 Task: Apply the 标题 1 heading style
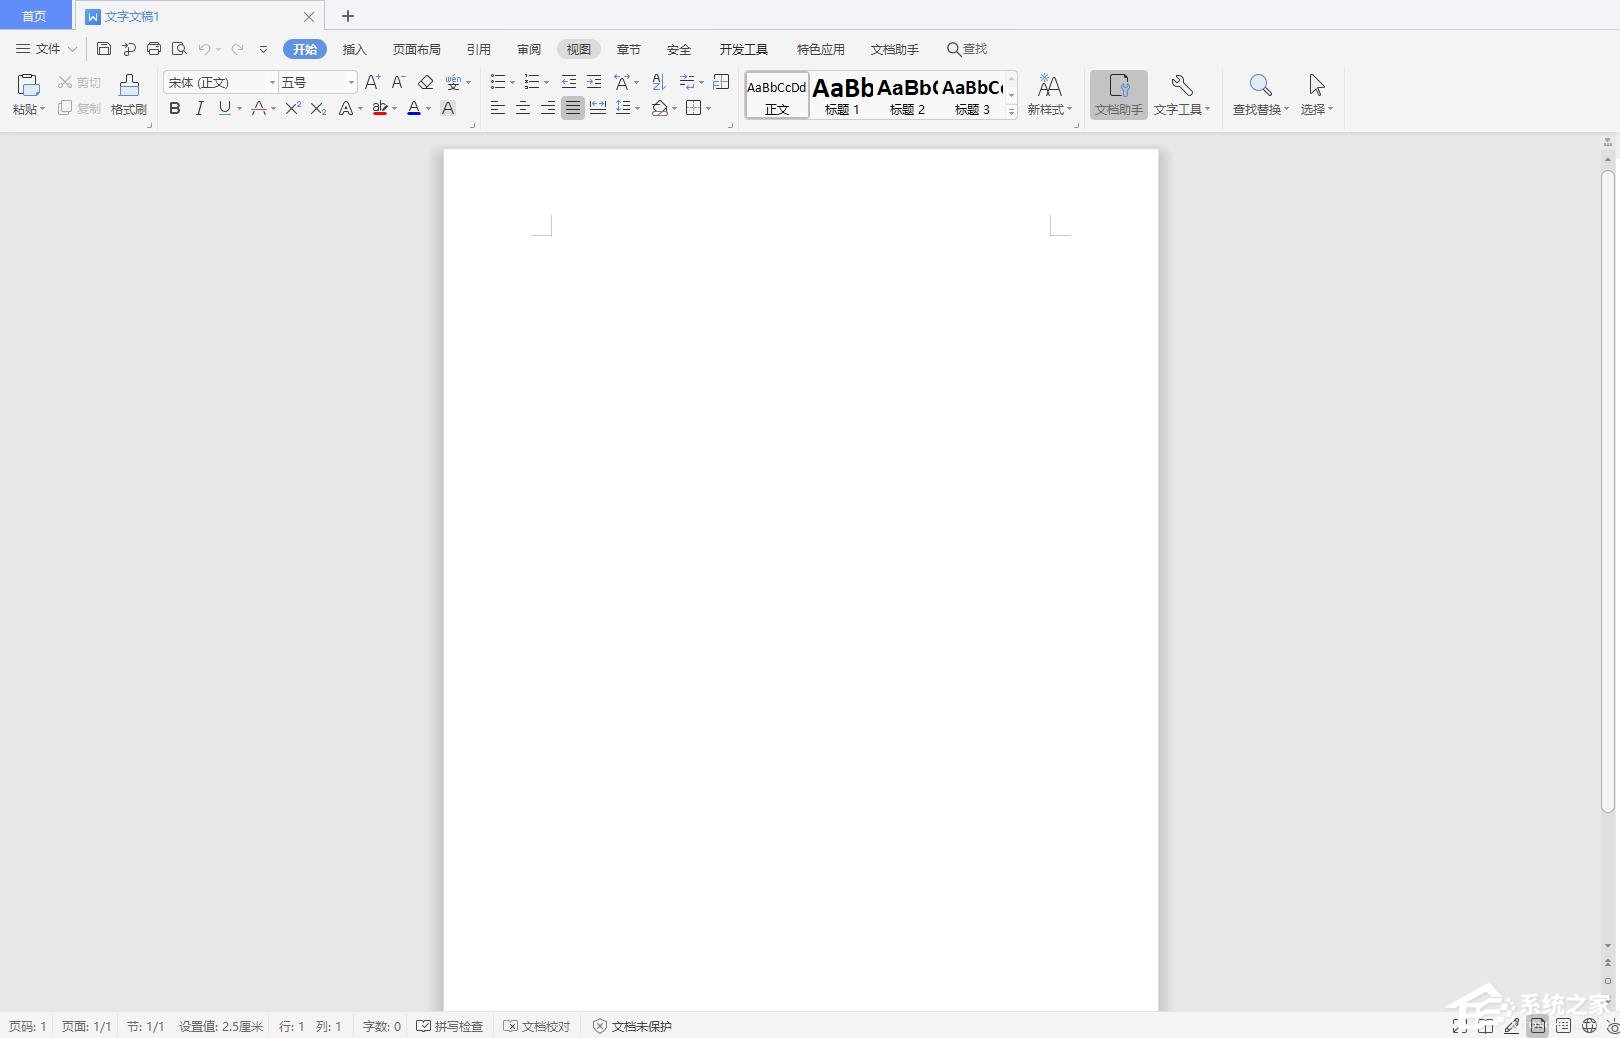[842, 95]
